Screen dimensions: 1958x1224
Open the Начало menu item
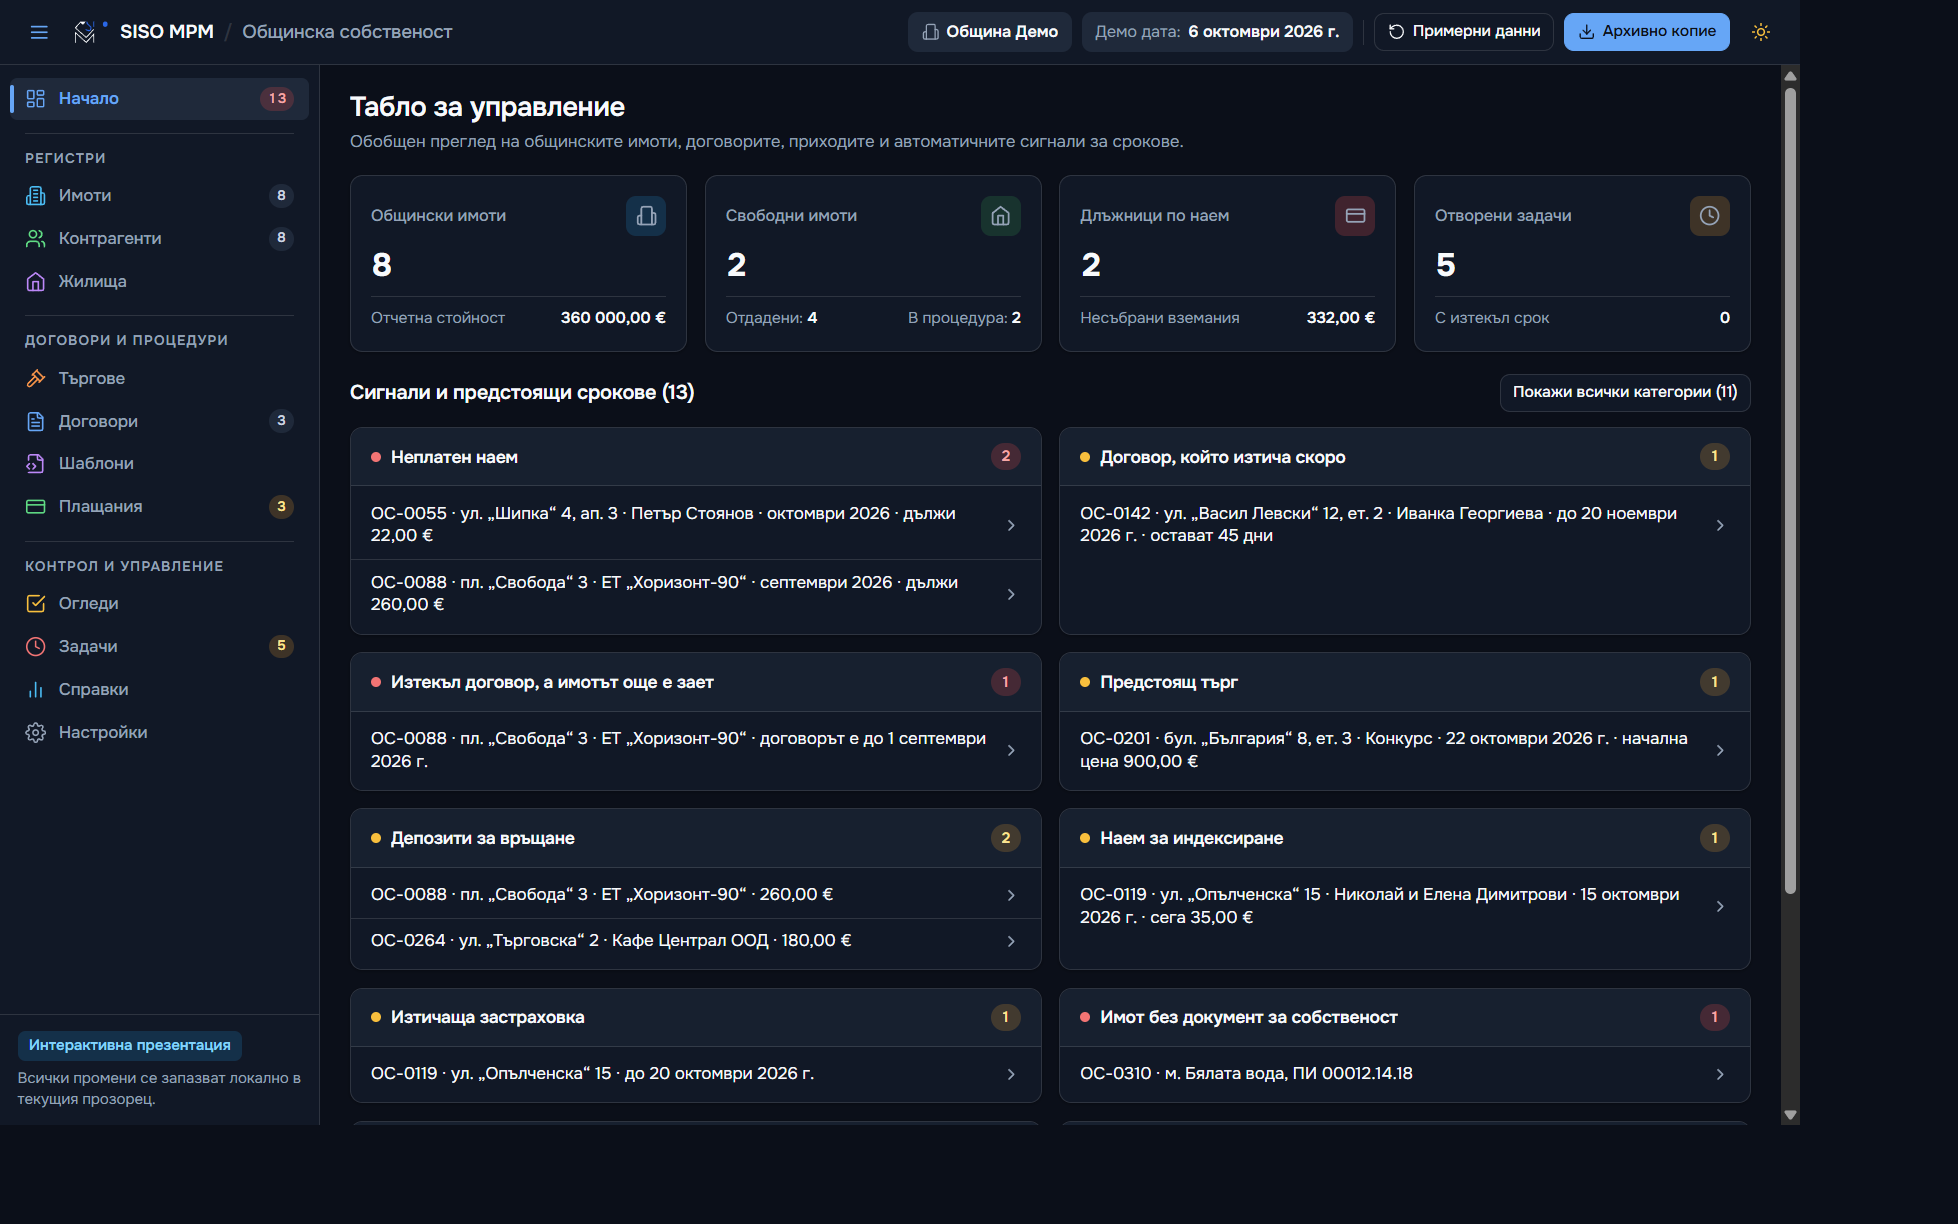click(160, 99)
